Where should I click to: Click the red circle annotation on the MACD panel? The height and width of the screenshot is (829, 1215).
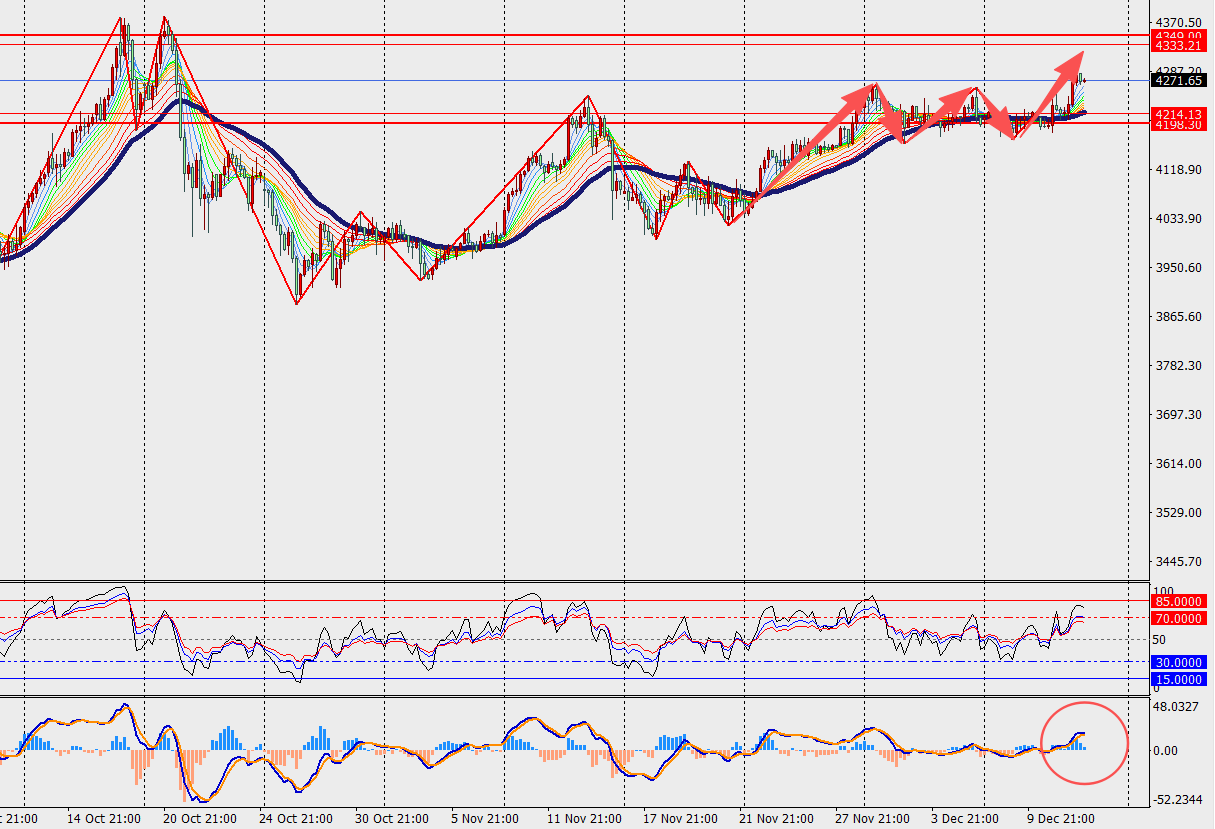[1085, 743]
